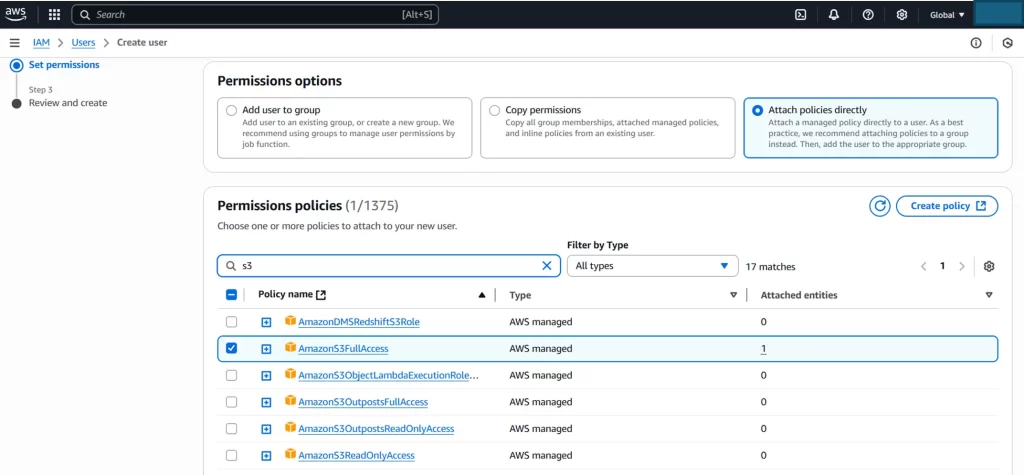Open attached entities count 1 link
Image resolution: width=1024 pixels, height=475 pixels.
tap(763, 349)
